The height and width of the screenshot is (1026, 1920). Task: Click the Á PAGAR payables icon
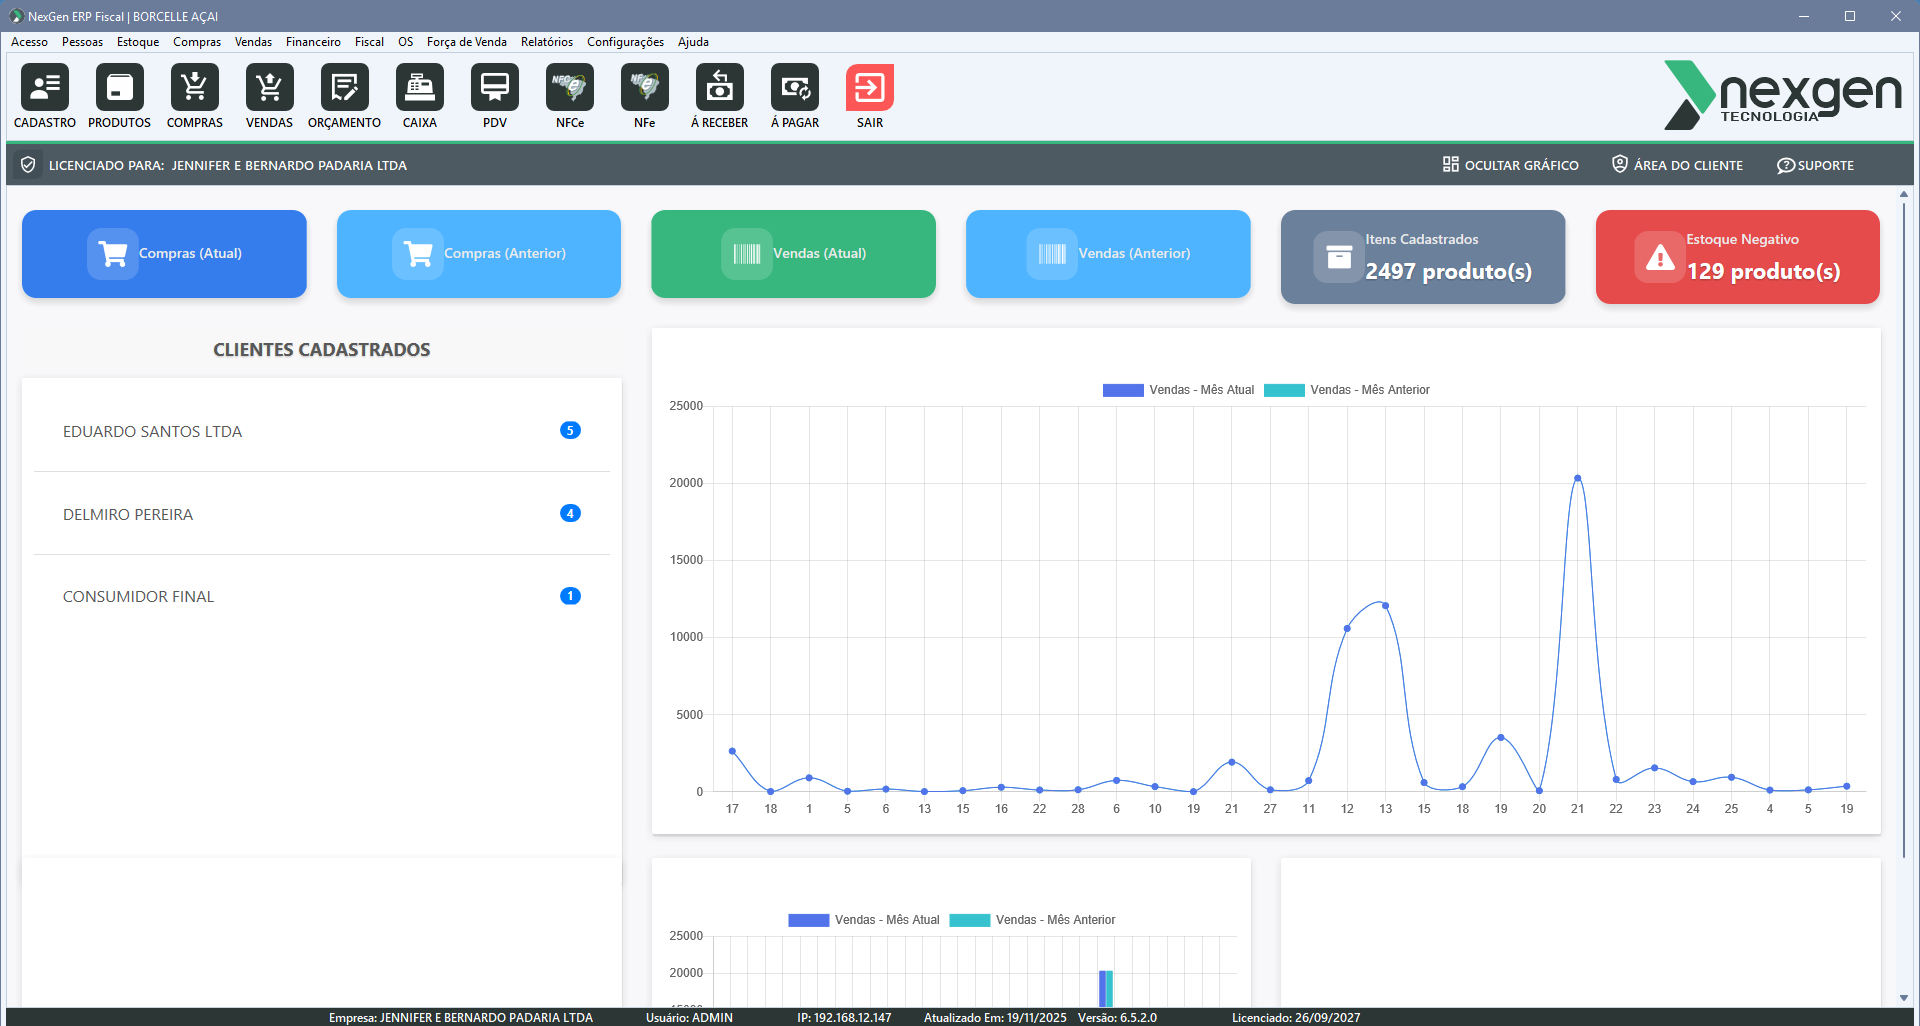[795, 88]
